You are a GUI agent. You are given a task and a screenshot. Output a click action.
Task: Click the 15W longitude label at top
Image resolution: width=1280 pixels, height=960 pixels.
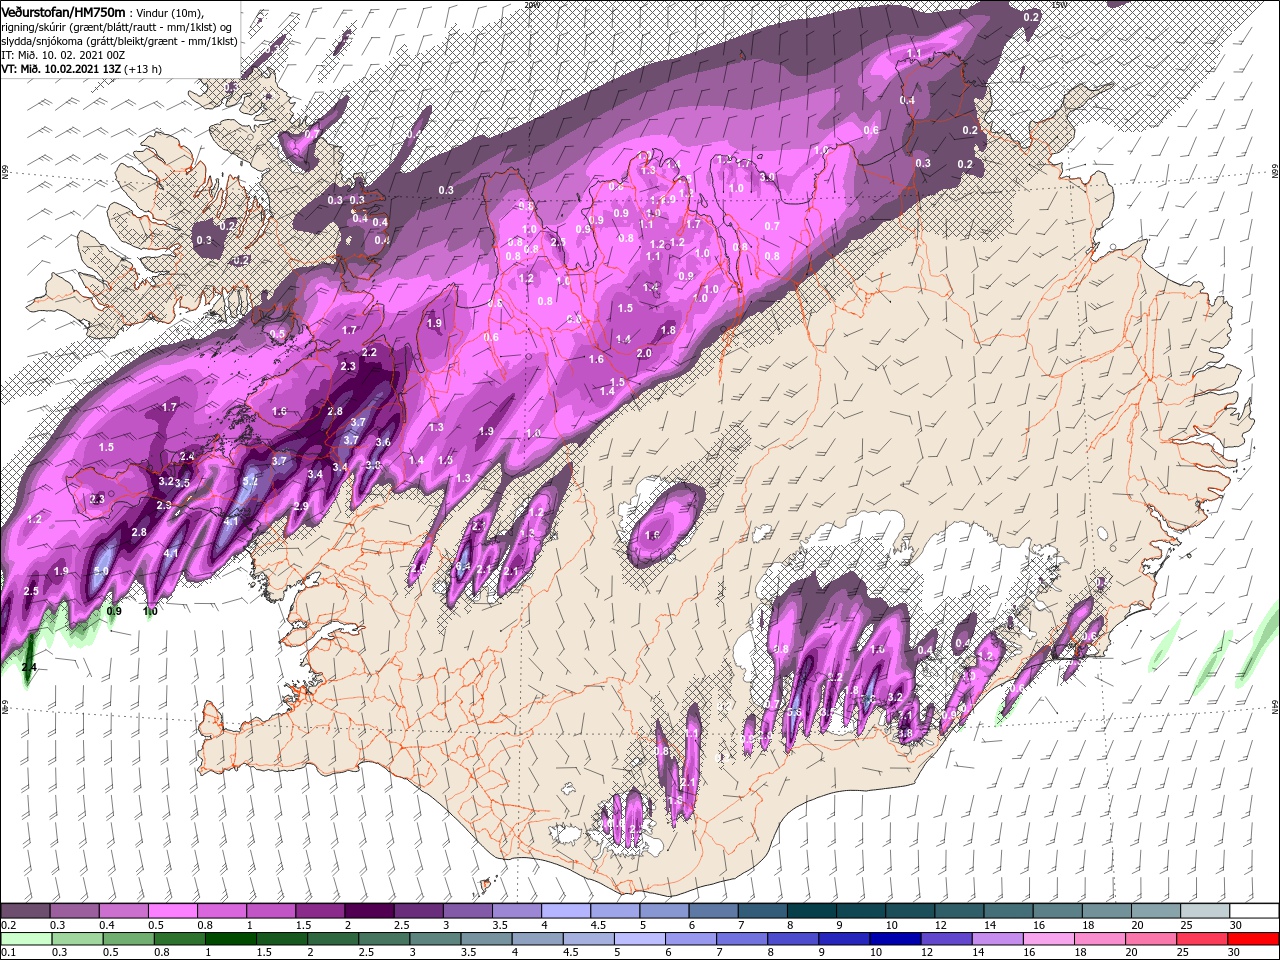(1059, 4)
